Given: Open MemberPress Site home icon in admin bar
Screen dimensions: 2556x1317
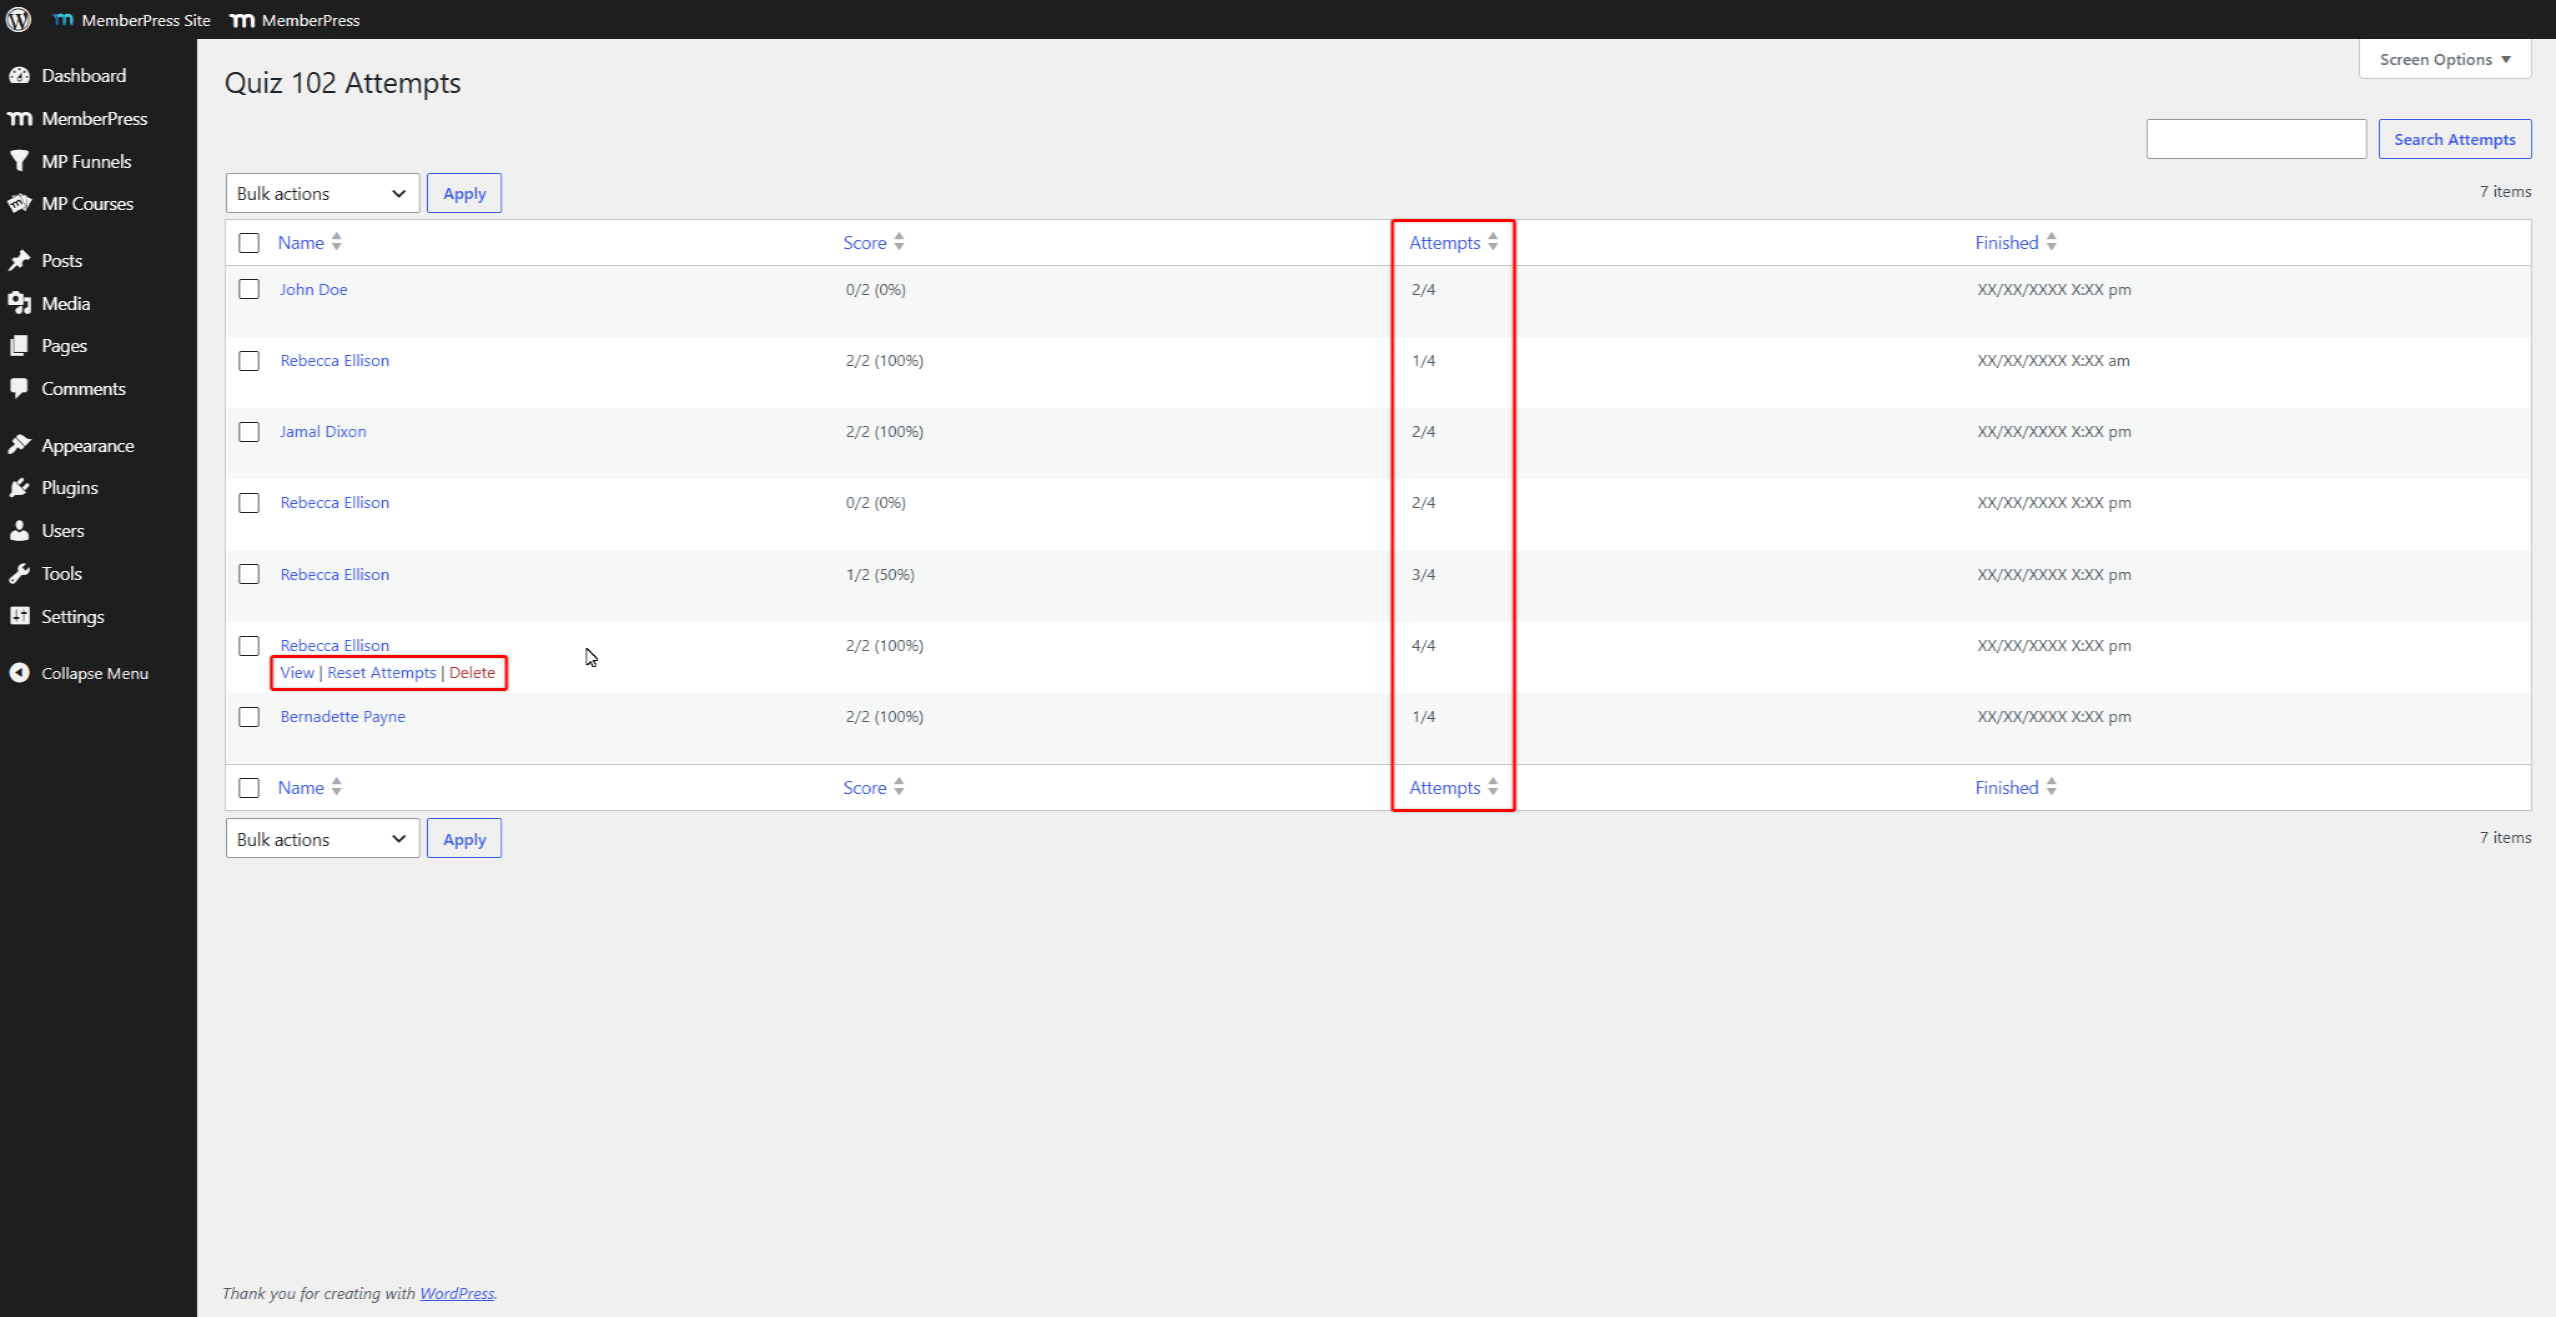Looking at the screenshot, I should pos(63,20).
